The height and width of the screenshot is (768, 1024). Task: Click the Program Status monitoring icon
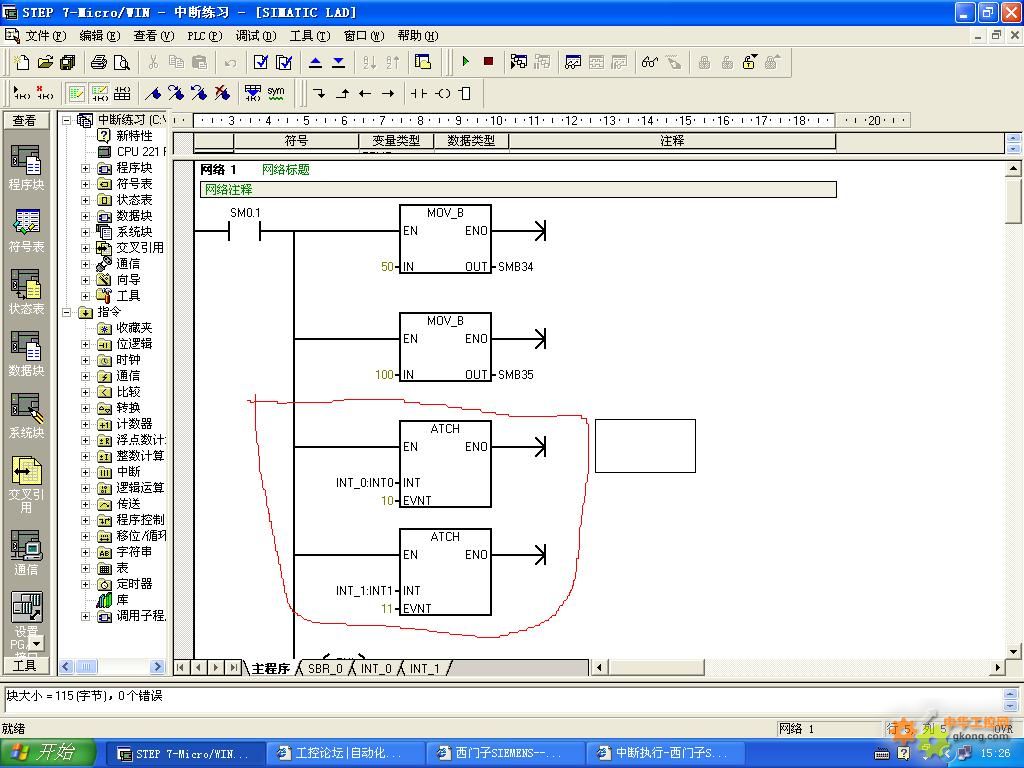coord(519,62)
